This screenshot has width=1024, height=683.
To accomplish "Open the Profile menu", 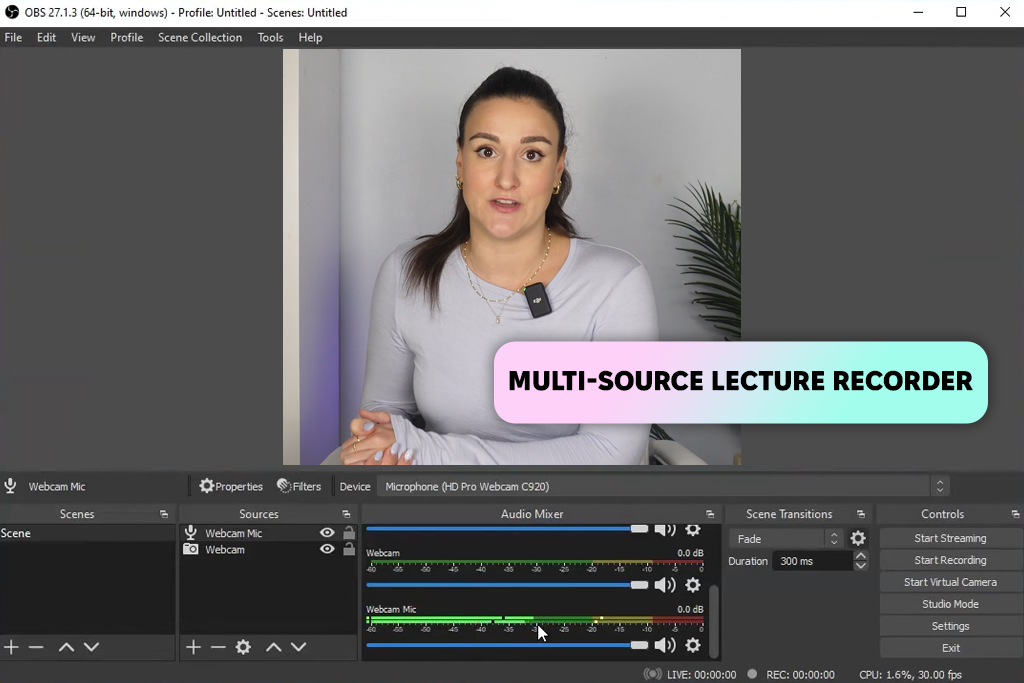I will (x=127, y=37).
